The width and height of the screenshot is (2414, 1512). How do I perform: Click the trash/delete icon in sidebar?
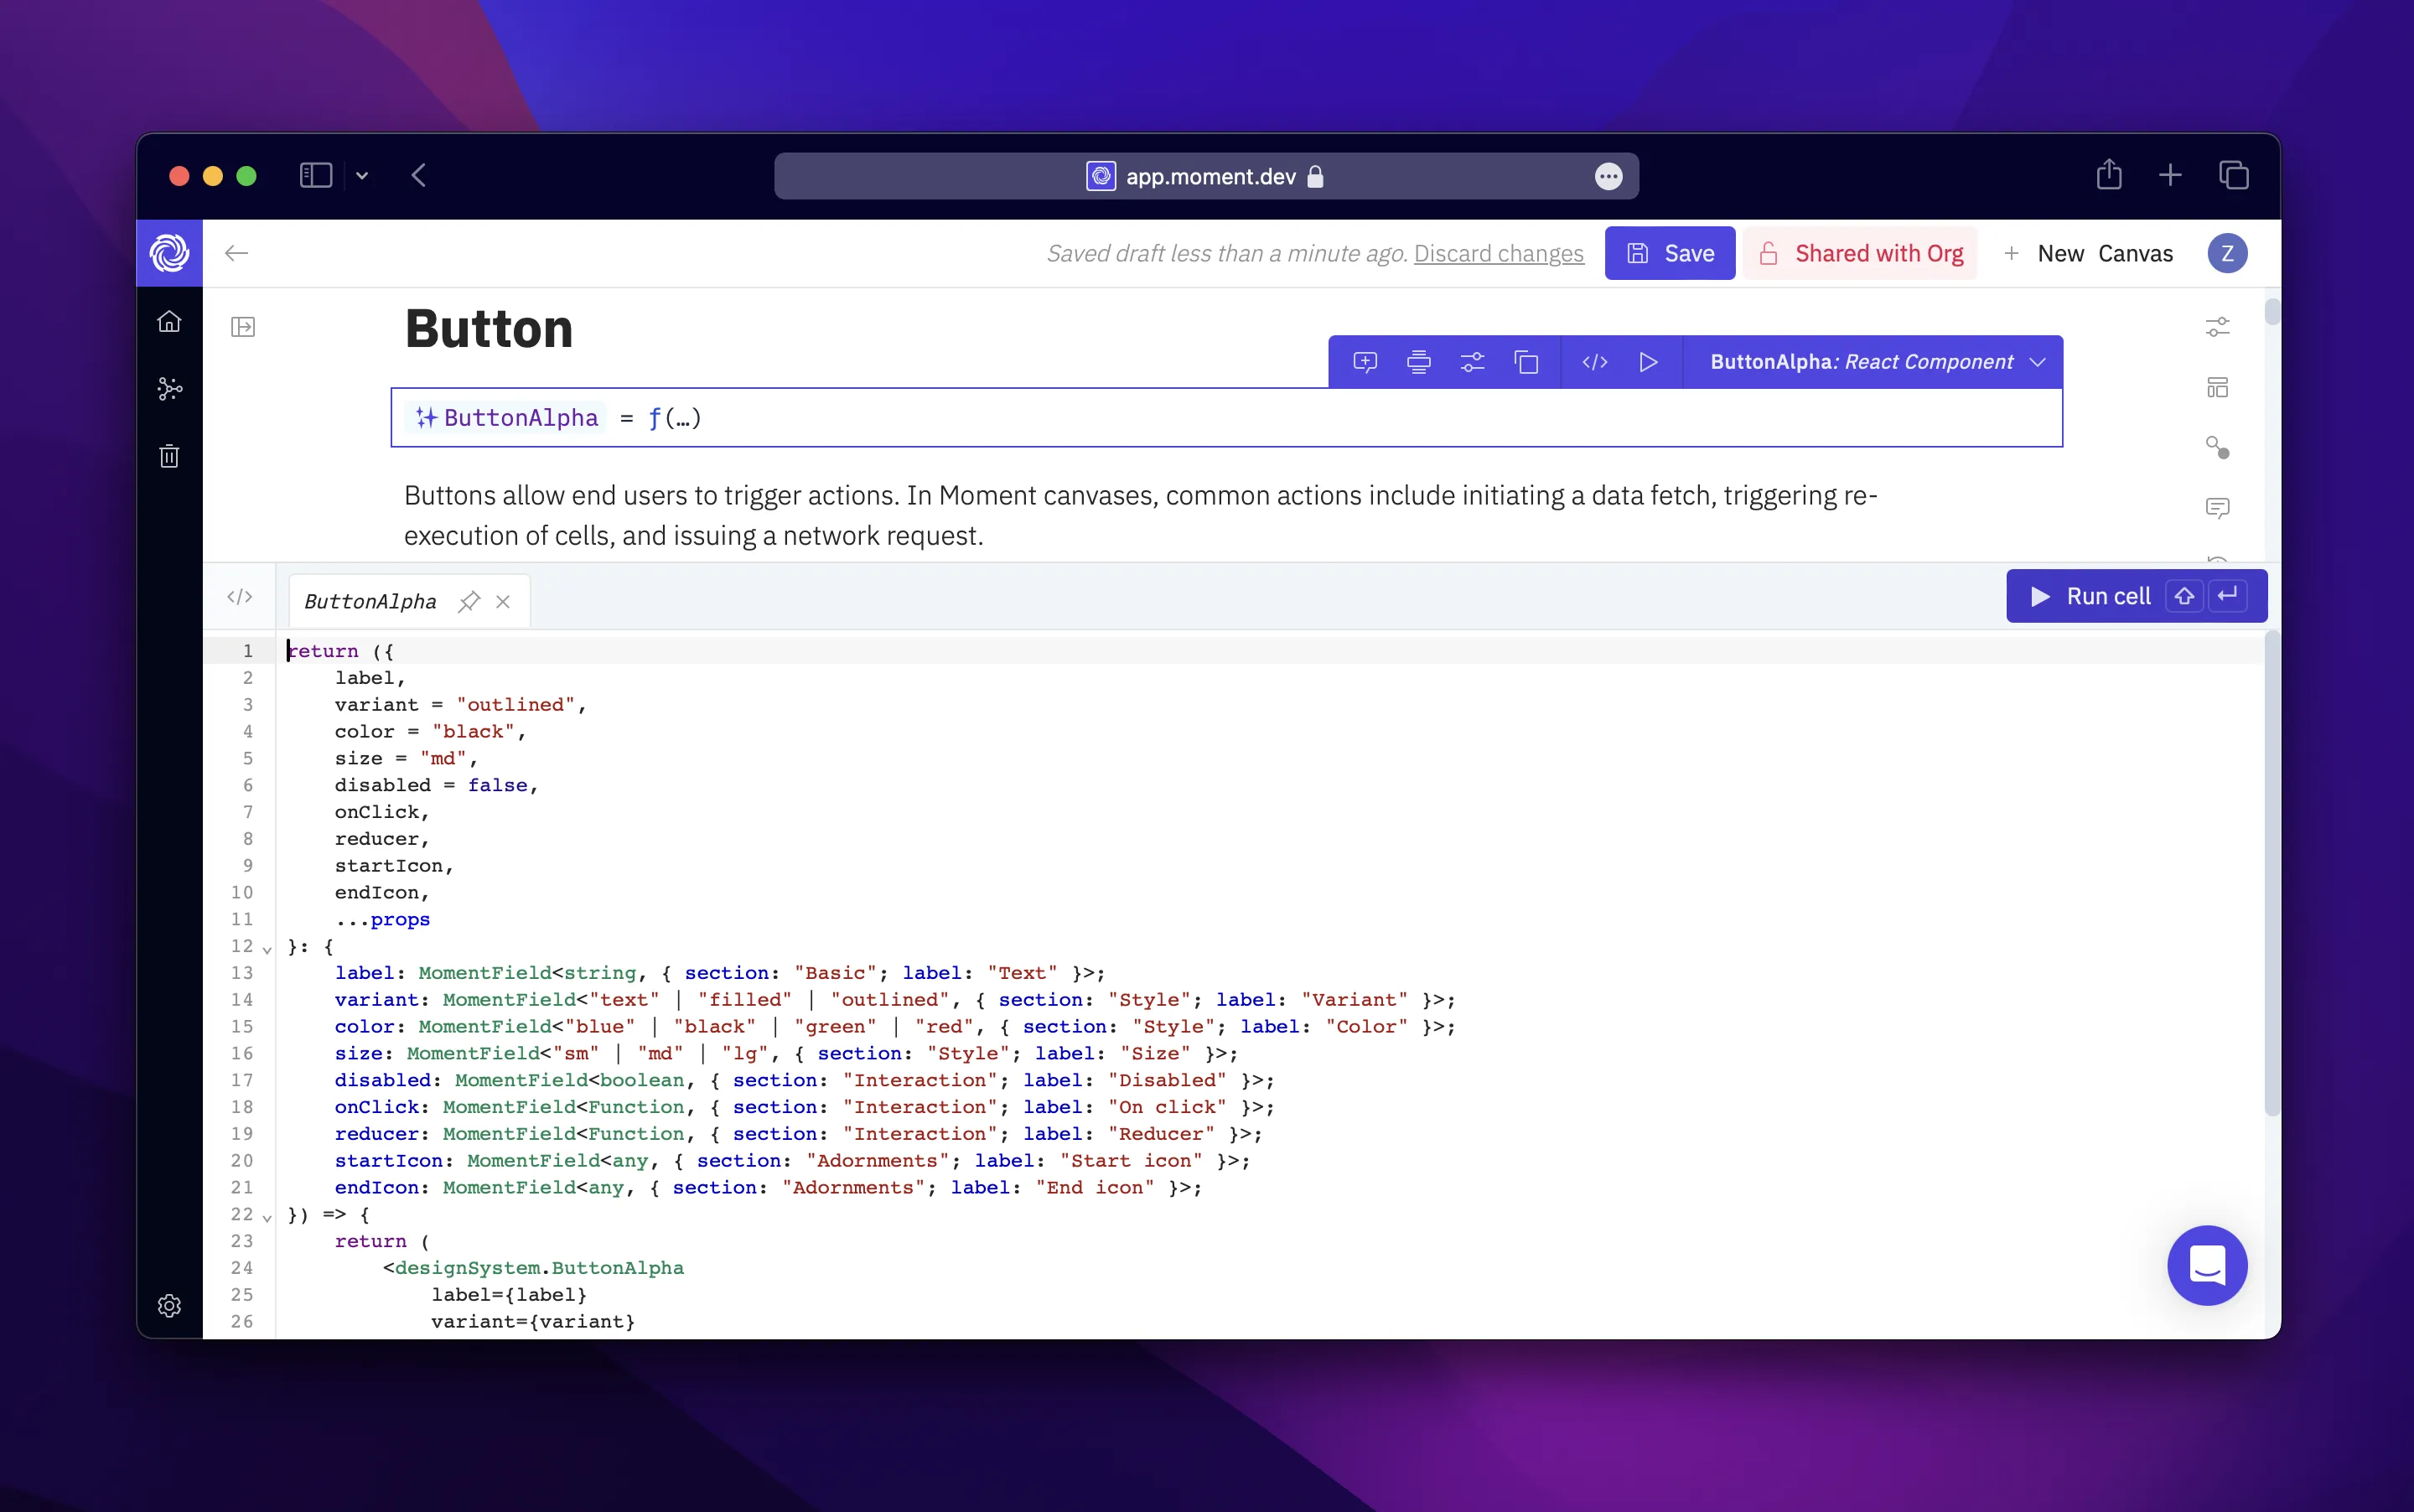169,457
